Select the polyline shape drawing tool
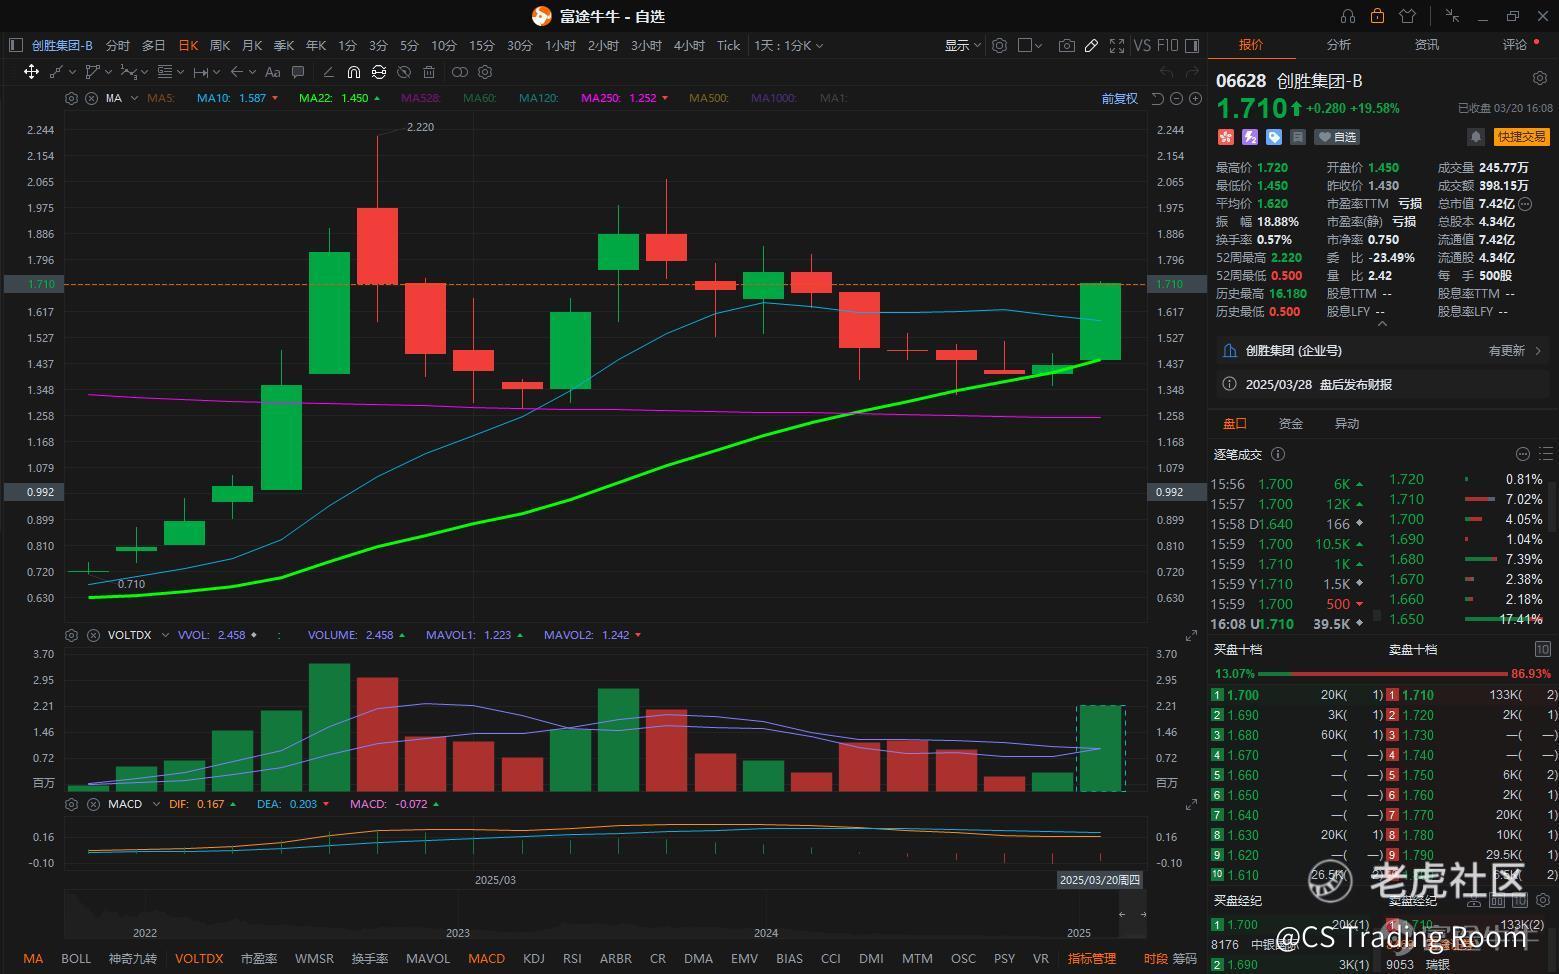The height and width of the screenshot is (974, 1559). [x=92, y=72]
